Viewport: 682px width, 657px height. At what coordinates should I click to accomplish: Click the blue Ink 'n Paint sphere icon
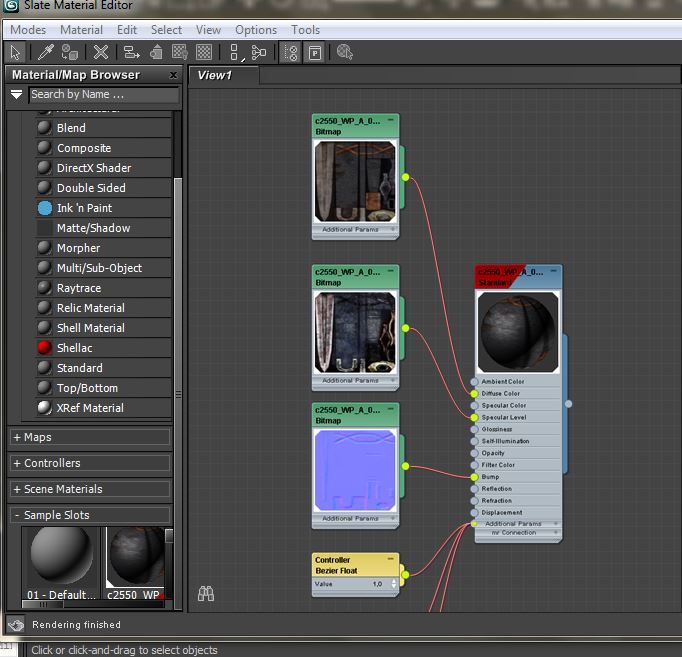[44, 208]
